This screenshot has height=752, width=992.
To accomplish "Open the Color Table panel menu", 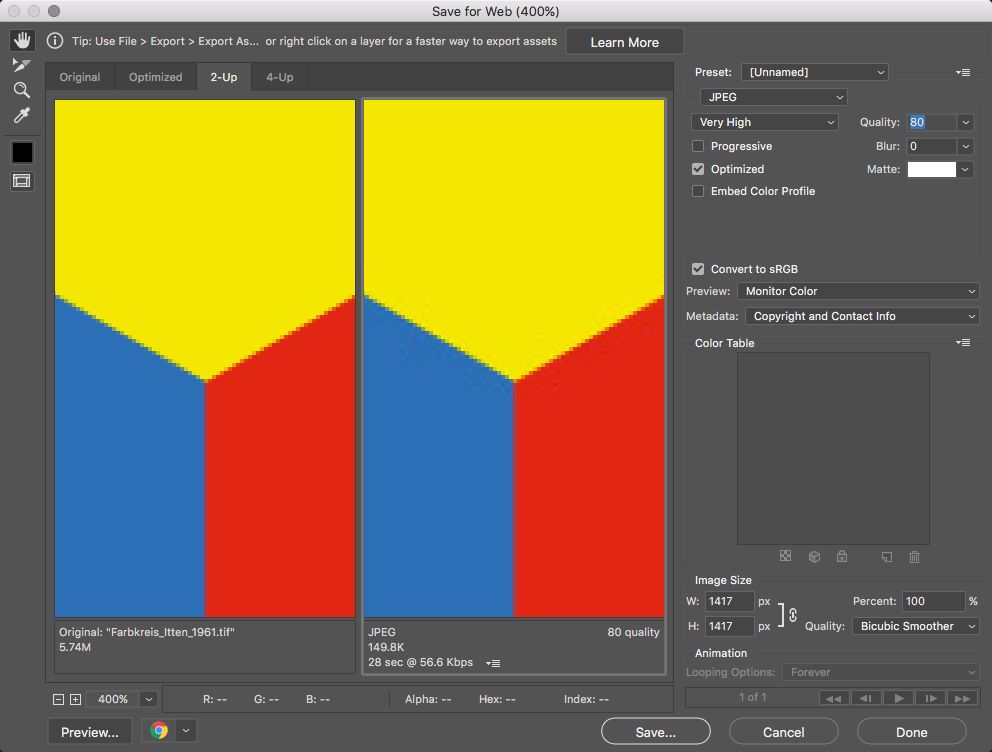I will pyautogui.click(x=963, y=343).
